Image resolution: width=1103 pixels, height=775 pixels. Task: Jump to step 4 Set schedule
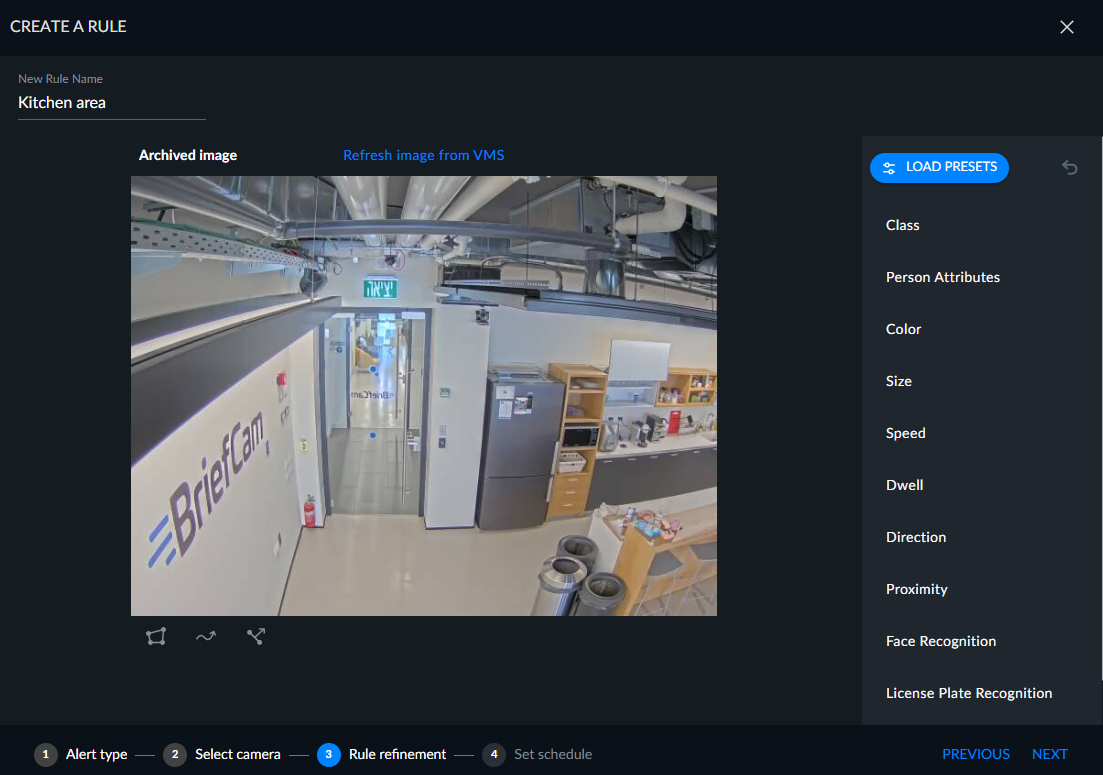coord(537,754)
